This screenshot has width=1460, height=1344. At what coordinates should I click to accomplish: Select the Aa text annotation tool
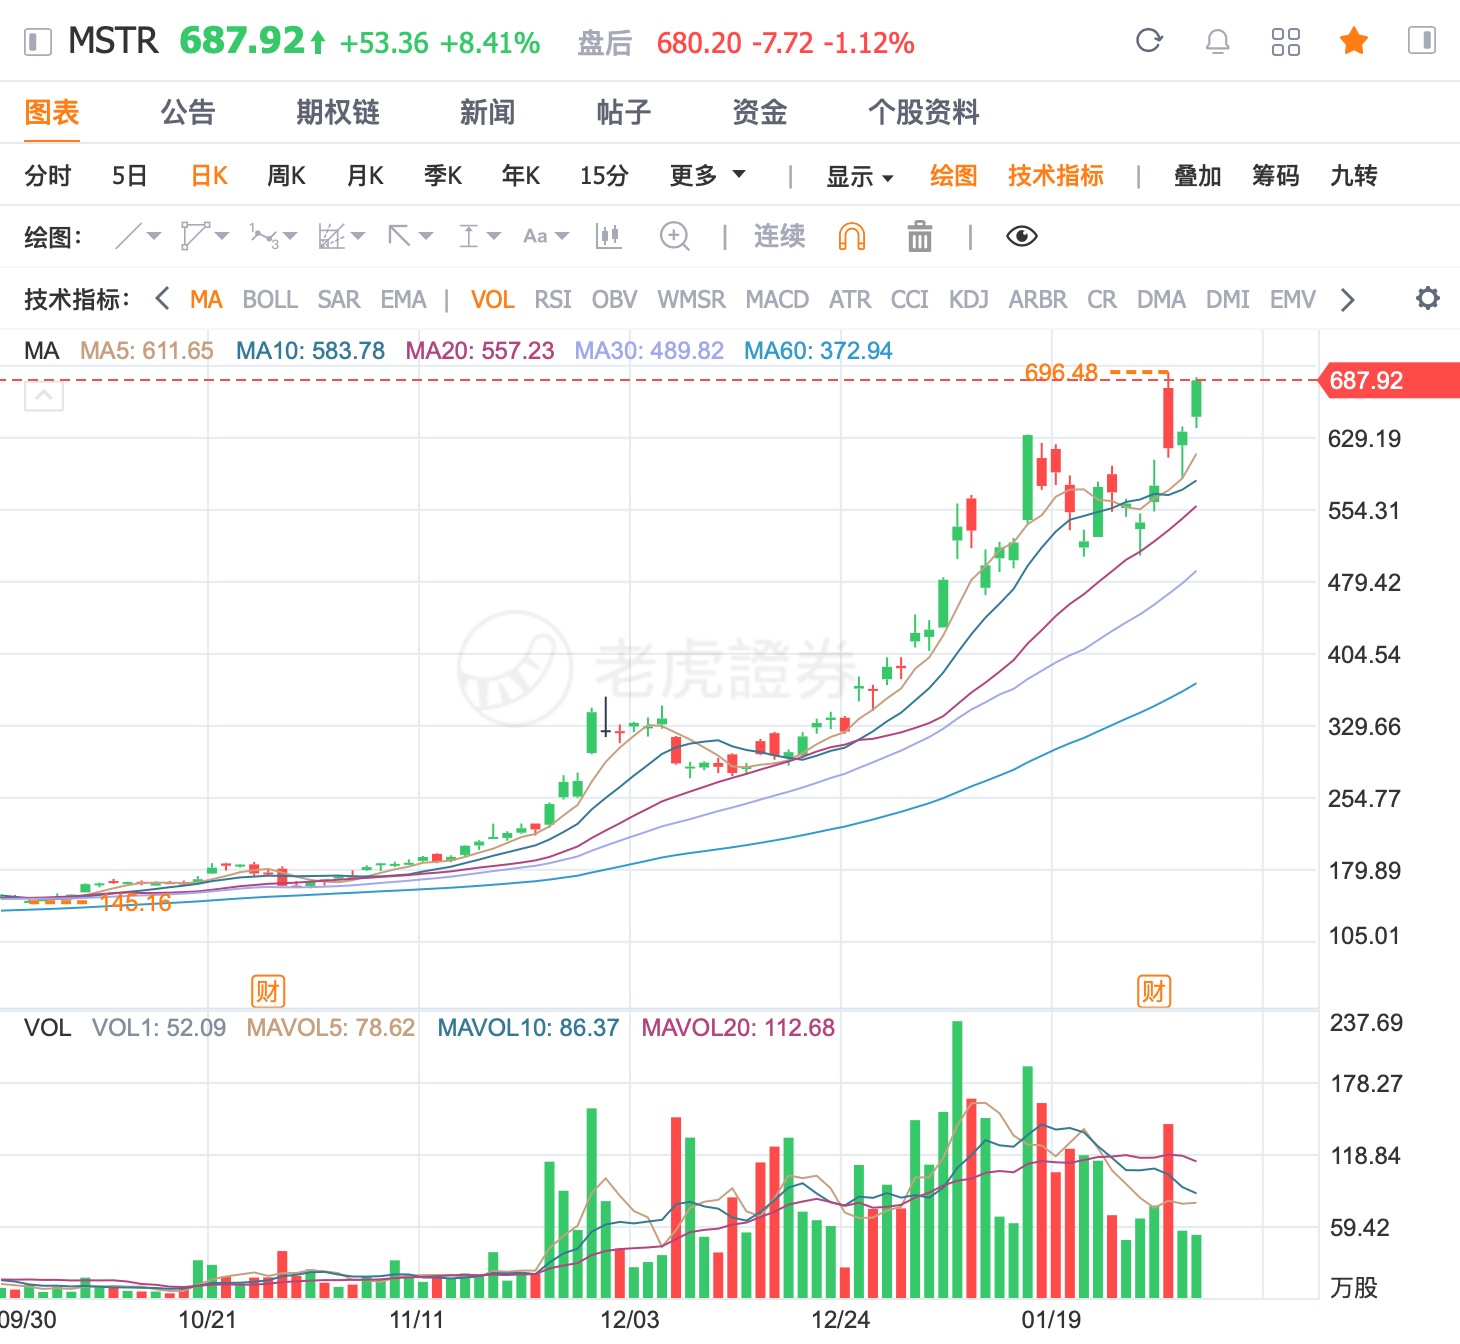coord(535,236)
